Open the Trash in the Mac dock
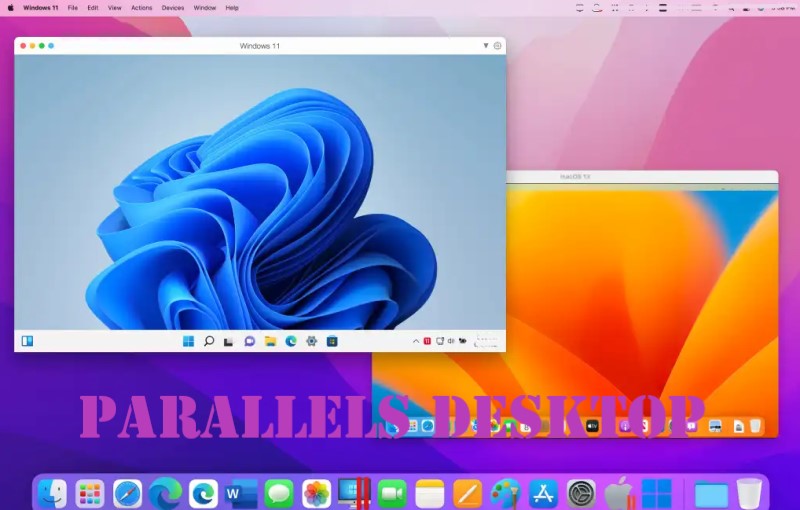Screen dimensions: 800x510 tap(749, 494)
